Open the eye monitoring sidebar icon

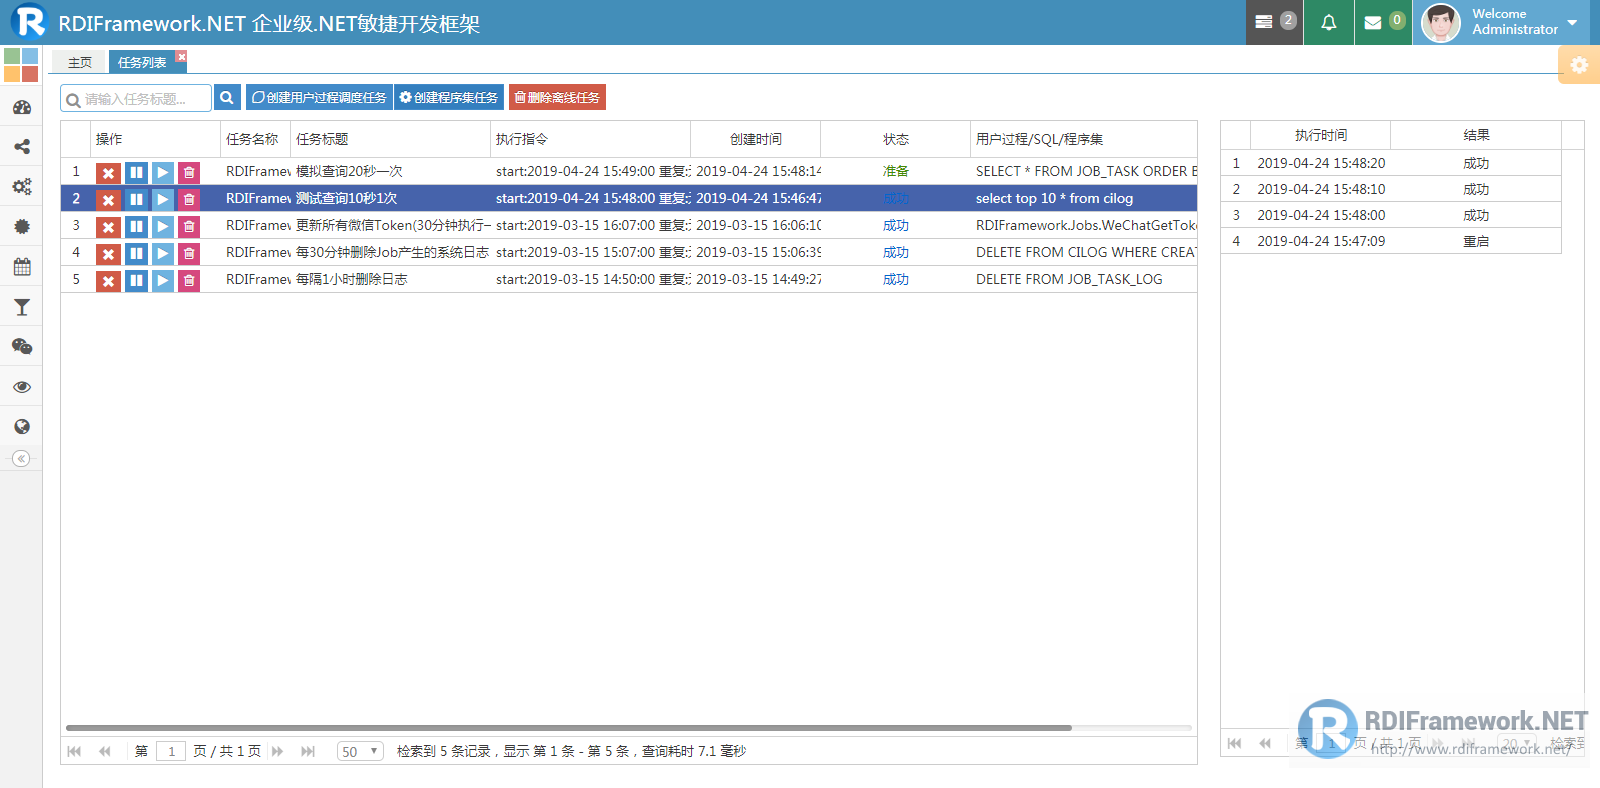[x=21, y=387]
